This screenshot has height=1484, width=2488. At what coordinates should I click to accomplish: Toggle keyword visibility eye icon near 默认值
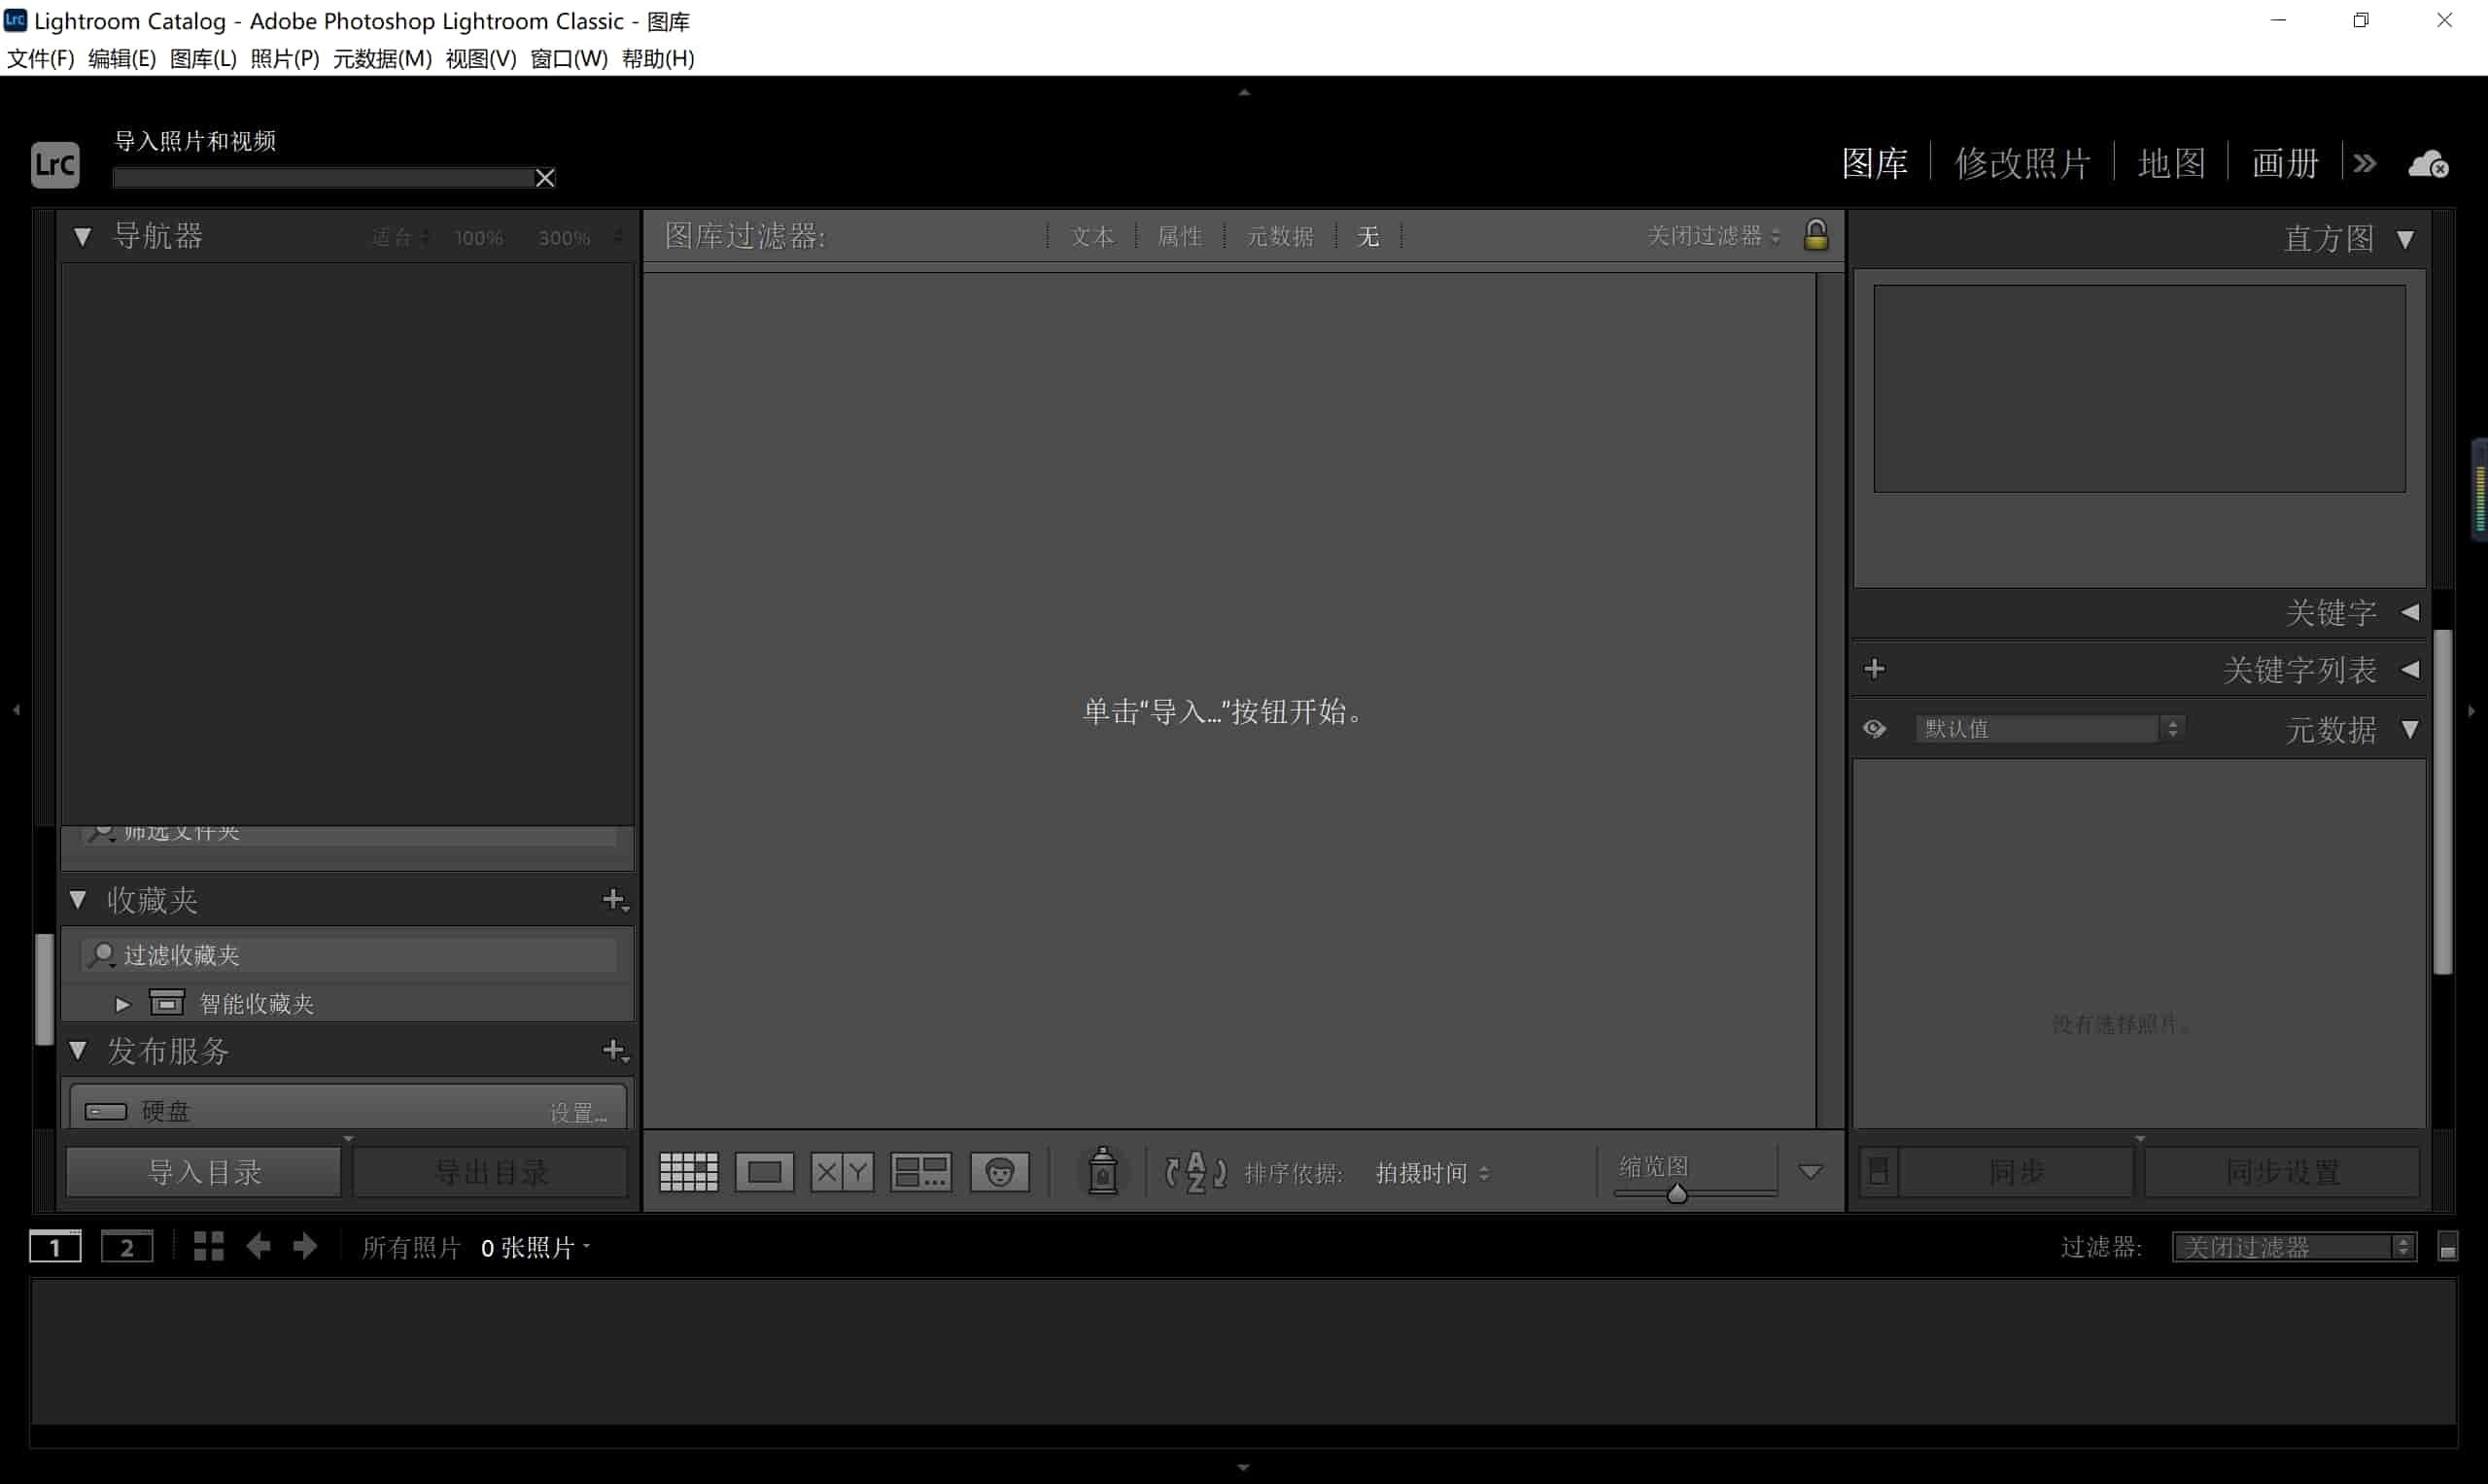(1874, 728)
